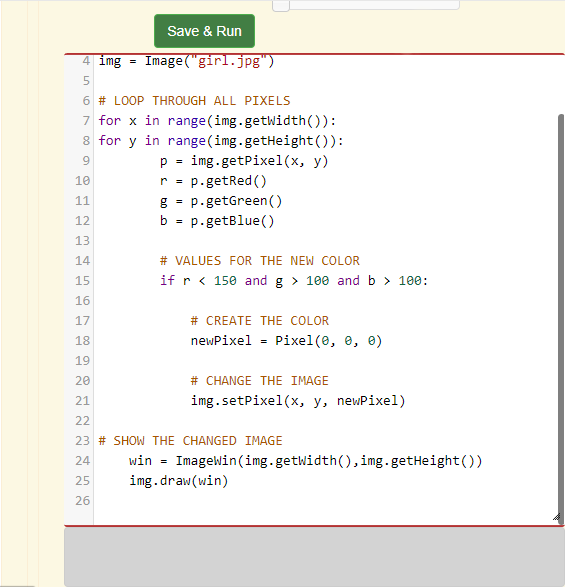The width and height of the screenshot is (565, 587).
Task: Click the newPixel = Pixel(0, 0, 0) line
Action: coord(286,341)
